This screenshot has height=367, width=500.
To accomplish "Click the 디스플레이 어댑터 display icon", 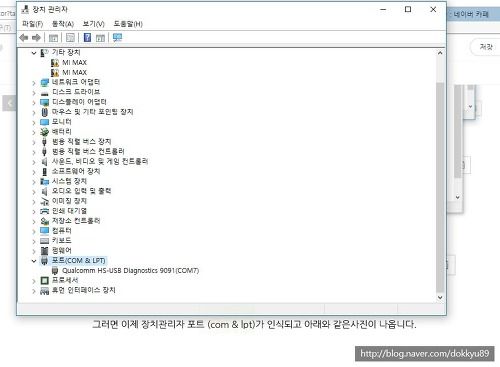I will pos(44,102).
